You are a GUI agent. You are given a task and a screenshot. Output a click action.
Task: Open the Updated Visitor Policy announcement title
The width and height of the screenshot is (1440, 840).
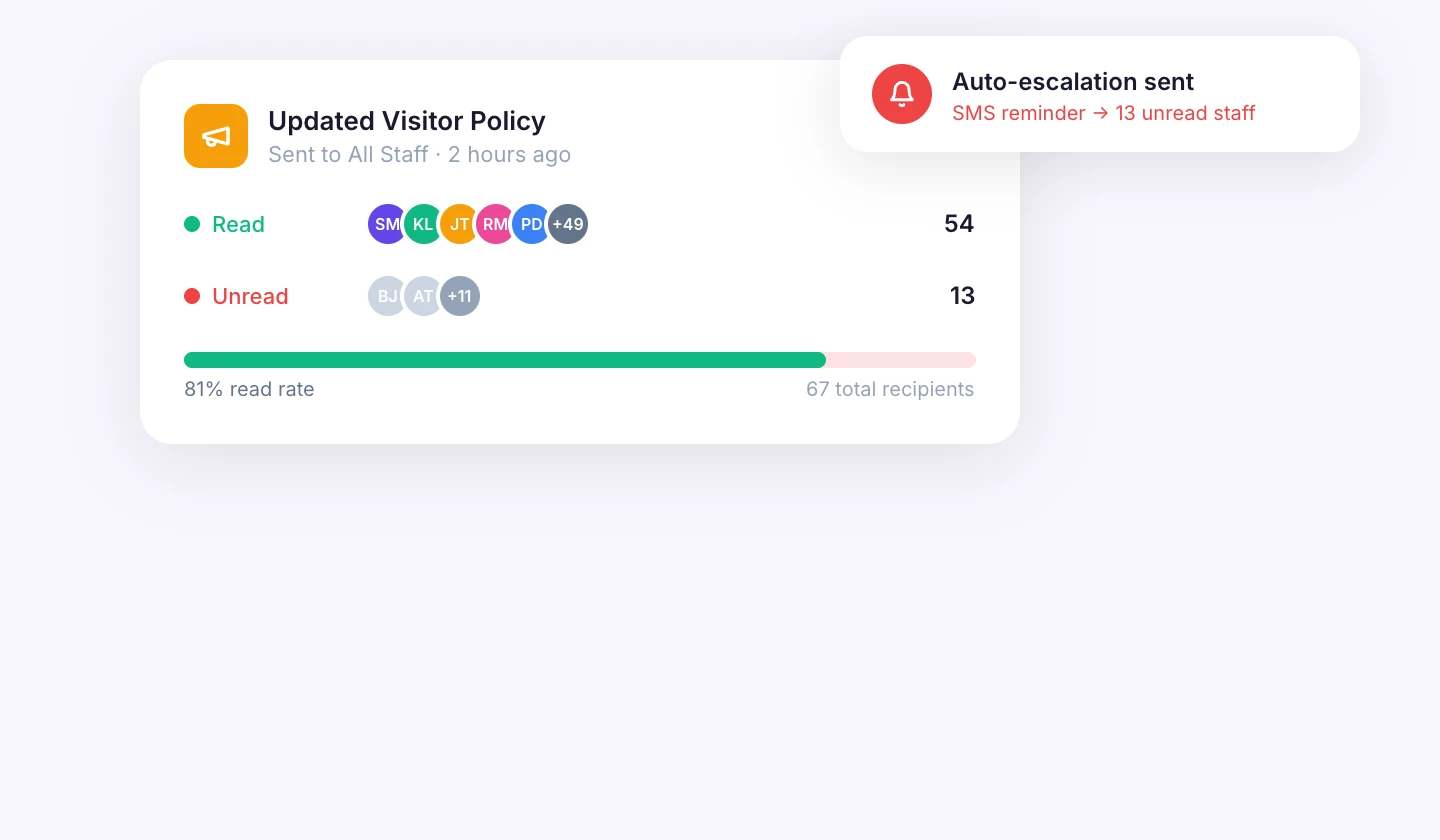(x=406, y=121)
